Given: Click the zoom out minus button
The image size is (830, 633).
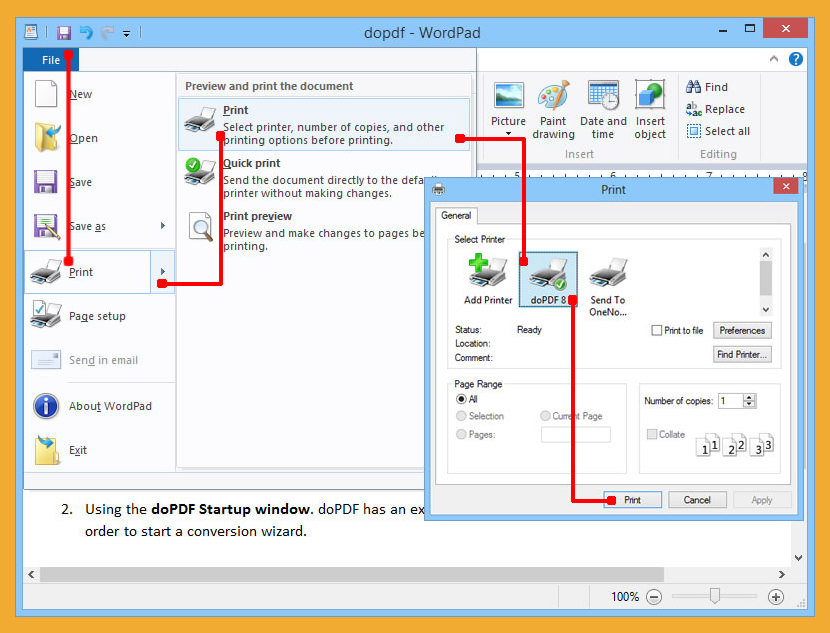Looking at the screenshot, I should pos(654,597).
